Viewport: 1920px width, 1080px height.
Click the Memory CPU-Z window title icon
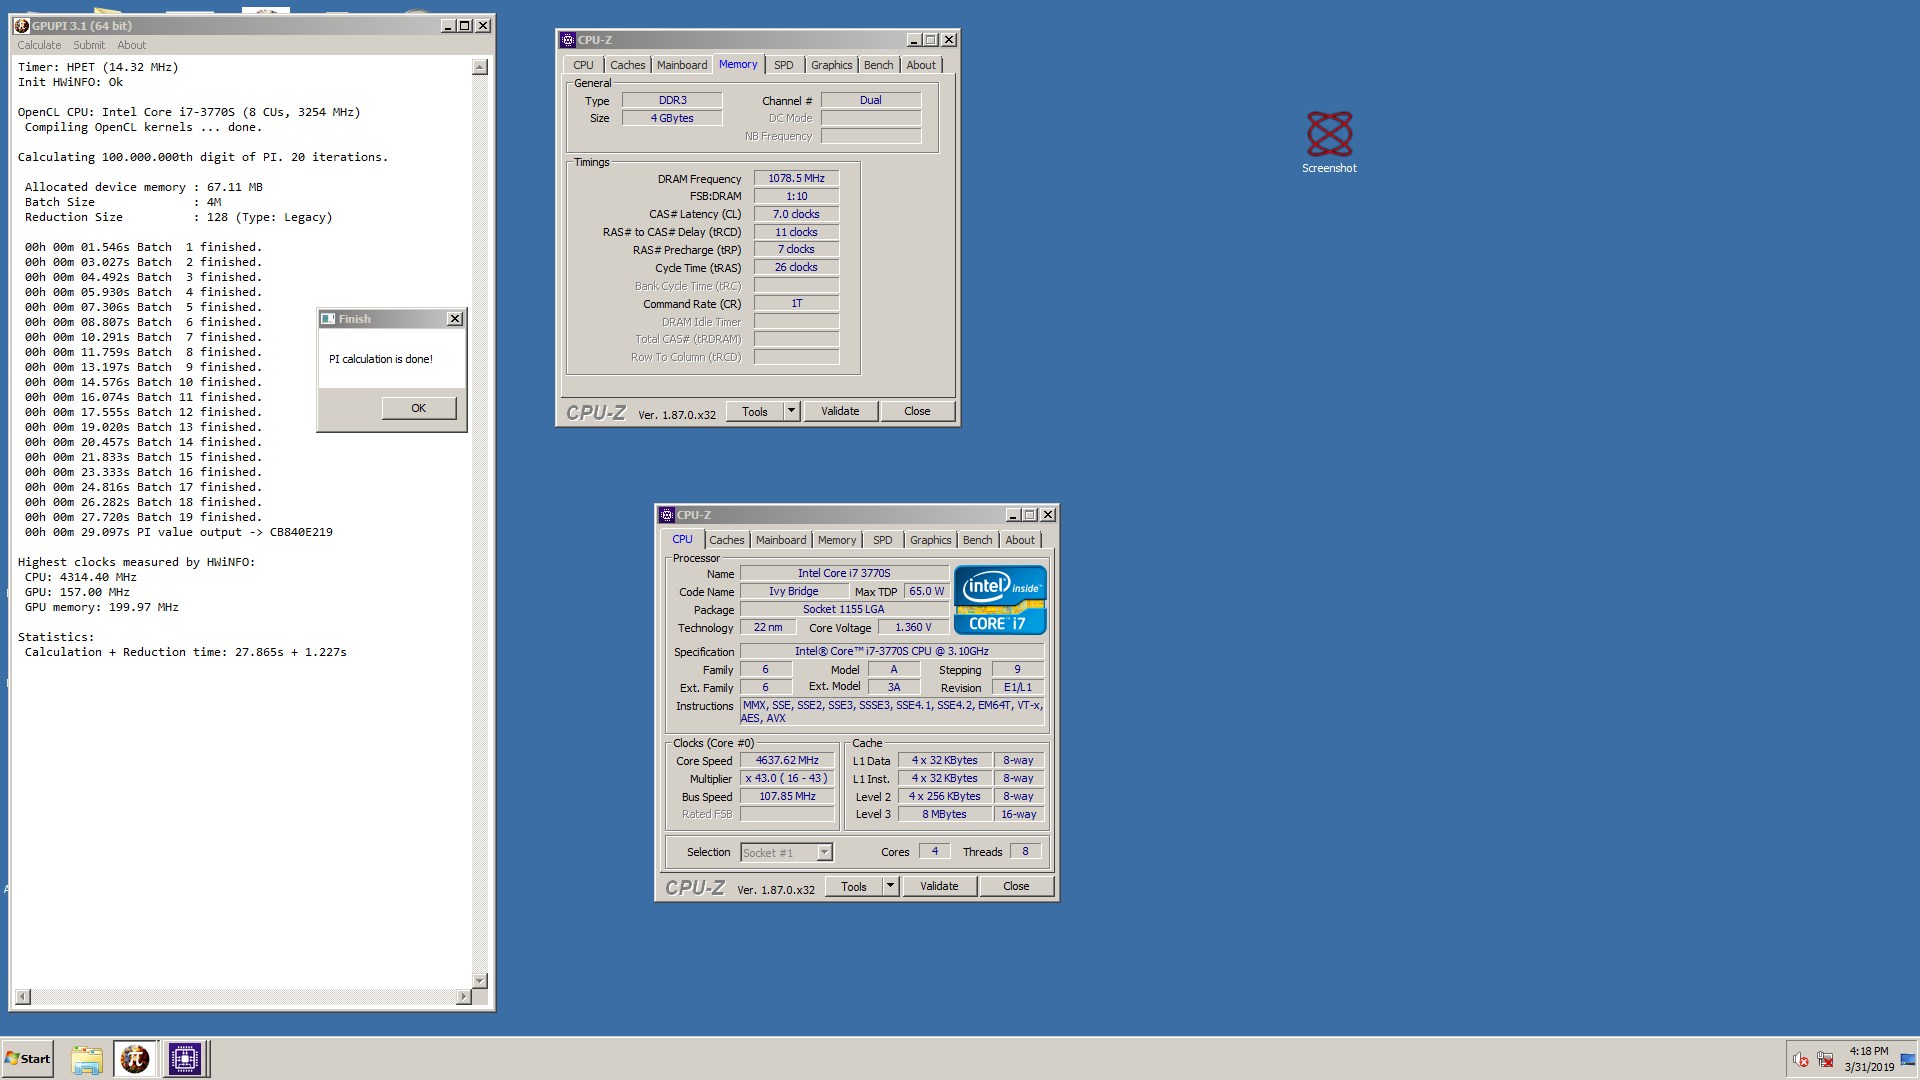click(568, 40)
